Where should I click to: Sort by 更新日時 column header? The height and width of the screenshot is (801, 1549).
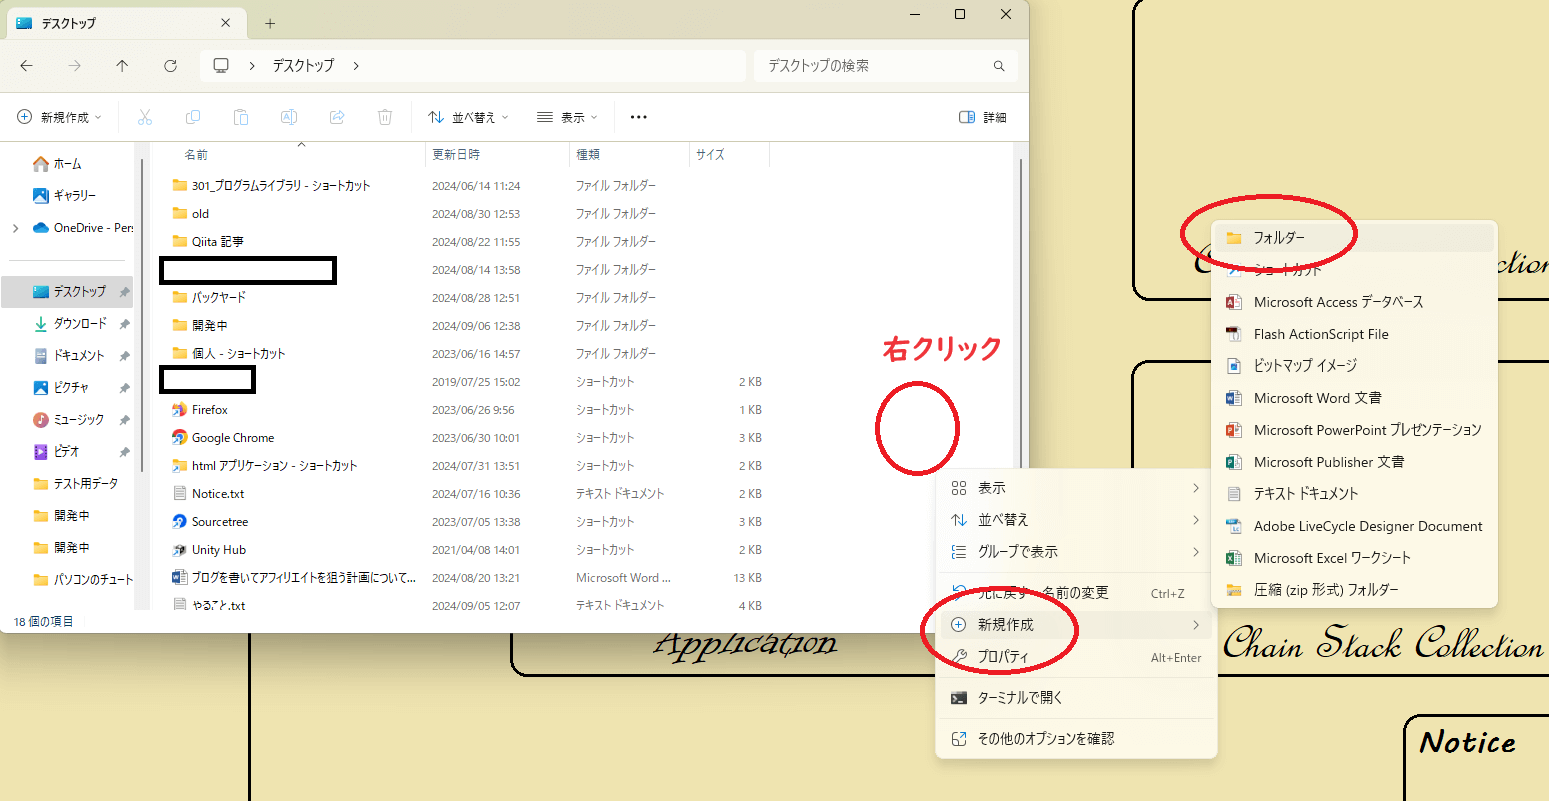(x=456, y=155)
